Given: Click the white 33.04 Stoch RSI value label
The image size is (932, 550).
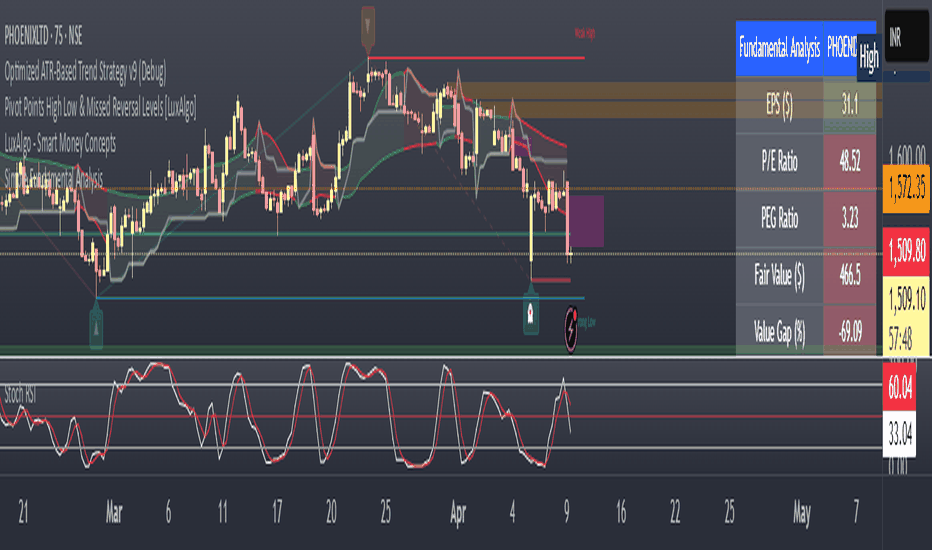Looking at the screenshot, I should coord(900,434).
